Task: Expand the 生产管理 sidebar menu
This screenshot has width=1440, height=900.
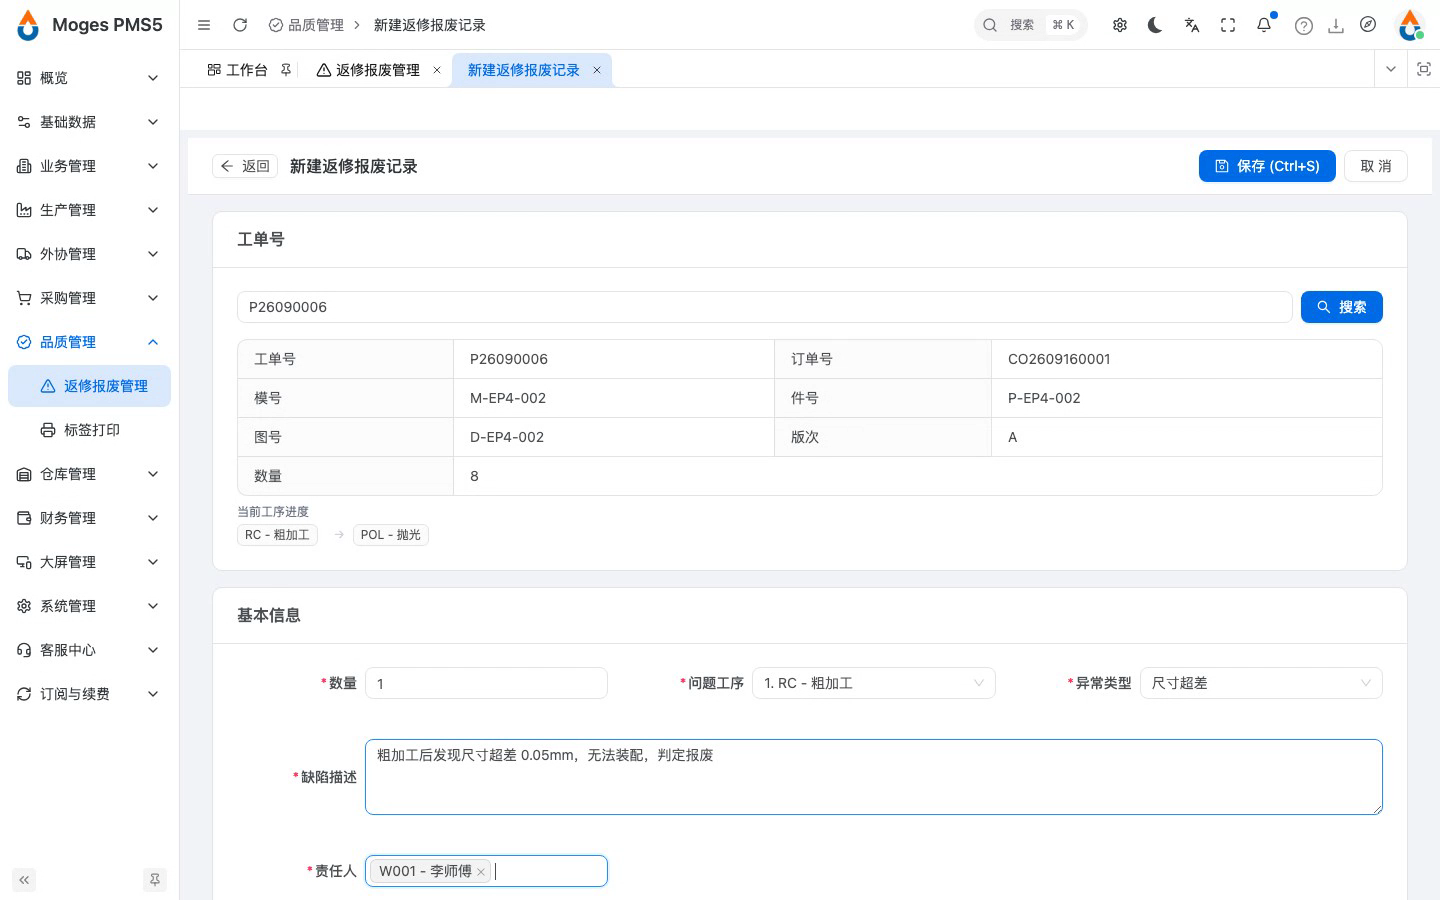Action: click(89, 210)
